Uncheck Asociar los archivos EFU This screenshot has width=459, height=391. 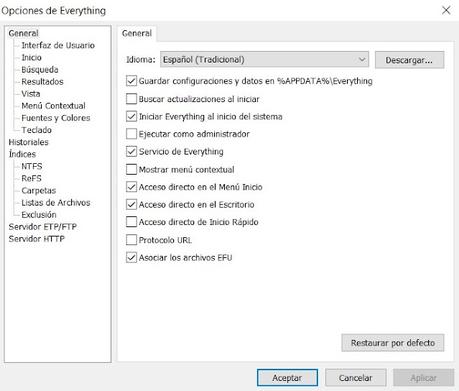click(x=131, y=257)
